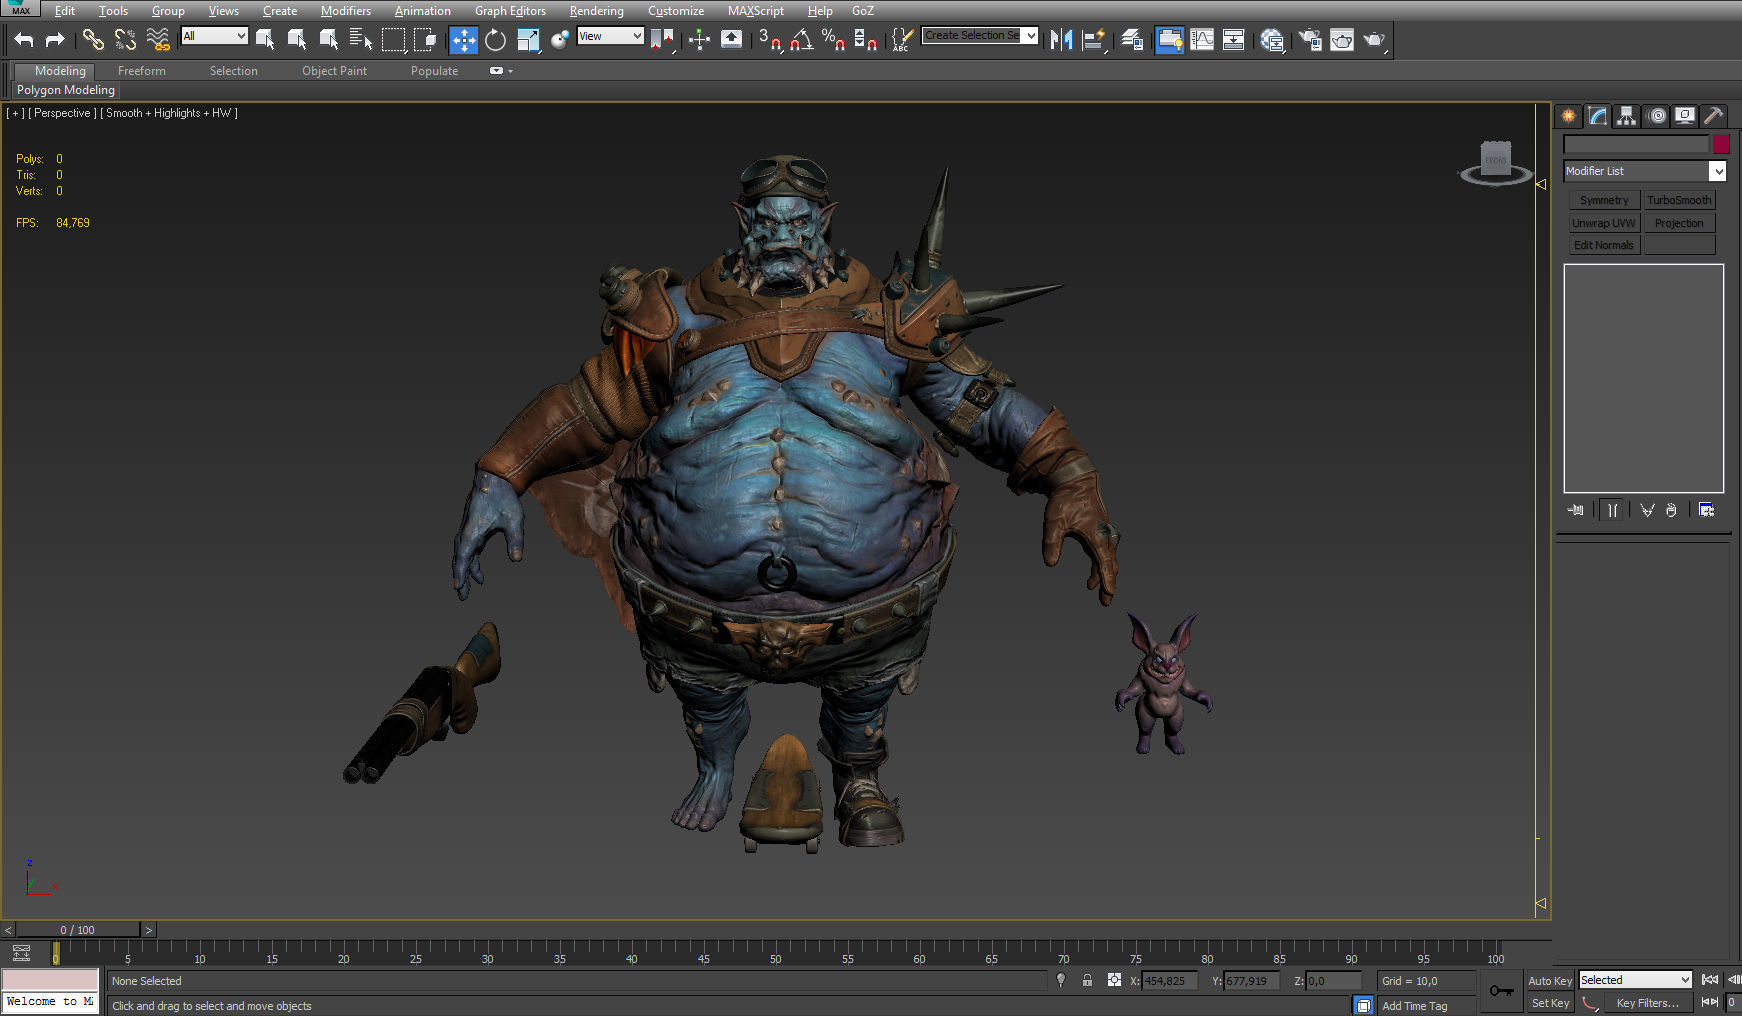Open the viewport [+] general menu

[x=15, y=113]
